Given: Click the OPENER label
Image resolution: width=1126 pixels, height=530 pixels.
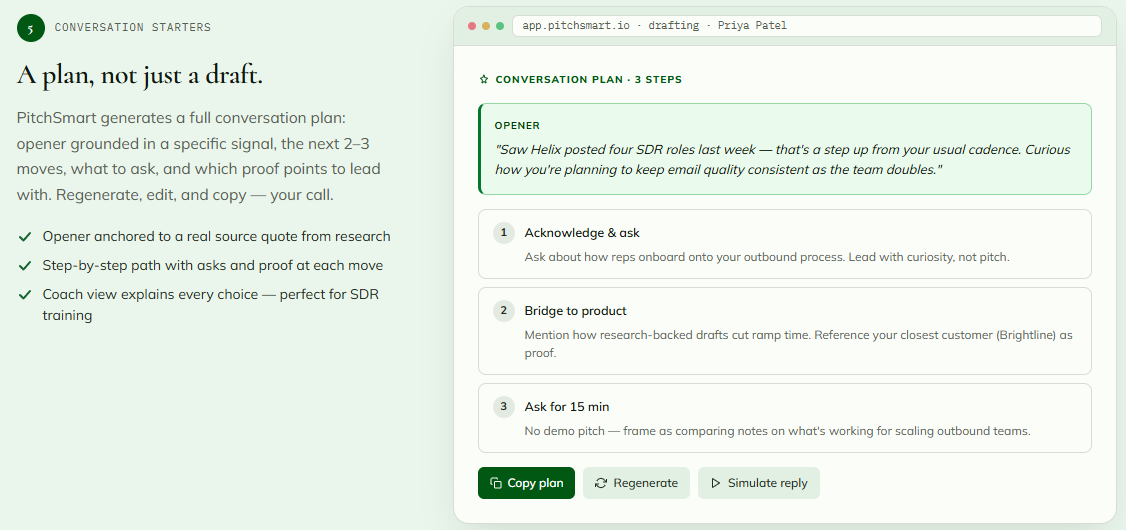Looking at the screenshot, I should pyautogui.click(x=517, y=126).
